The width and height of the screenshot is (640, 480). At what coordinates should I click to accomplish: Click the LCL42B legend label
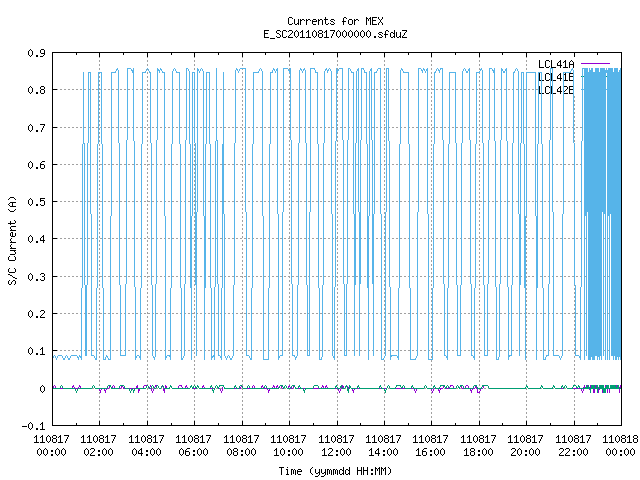tap(556, 90)
